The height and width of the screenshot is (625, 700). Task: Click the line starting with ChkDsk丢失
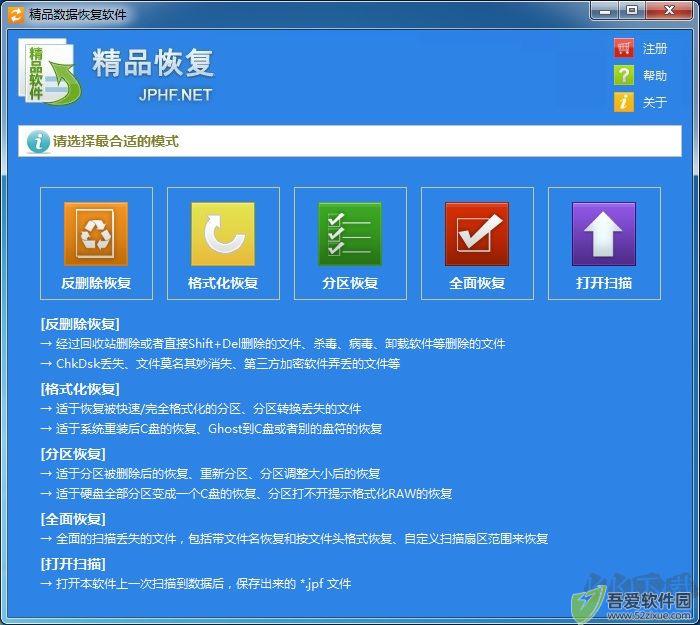click(x=220, y=364)
